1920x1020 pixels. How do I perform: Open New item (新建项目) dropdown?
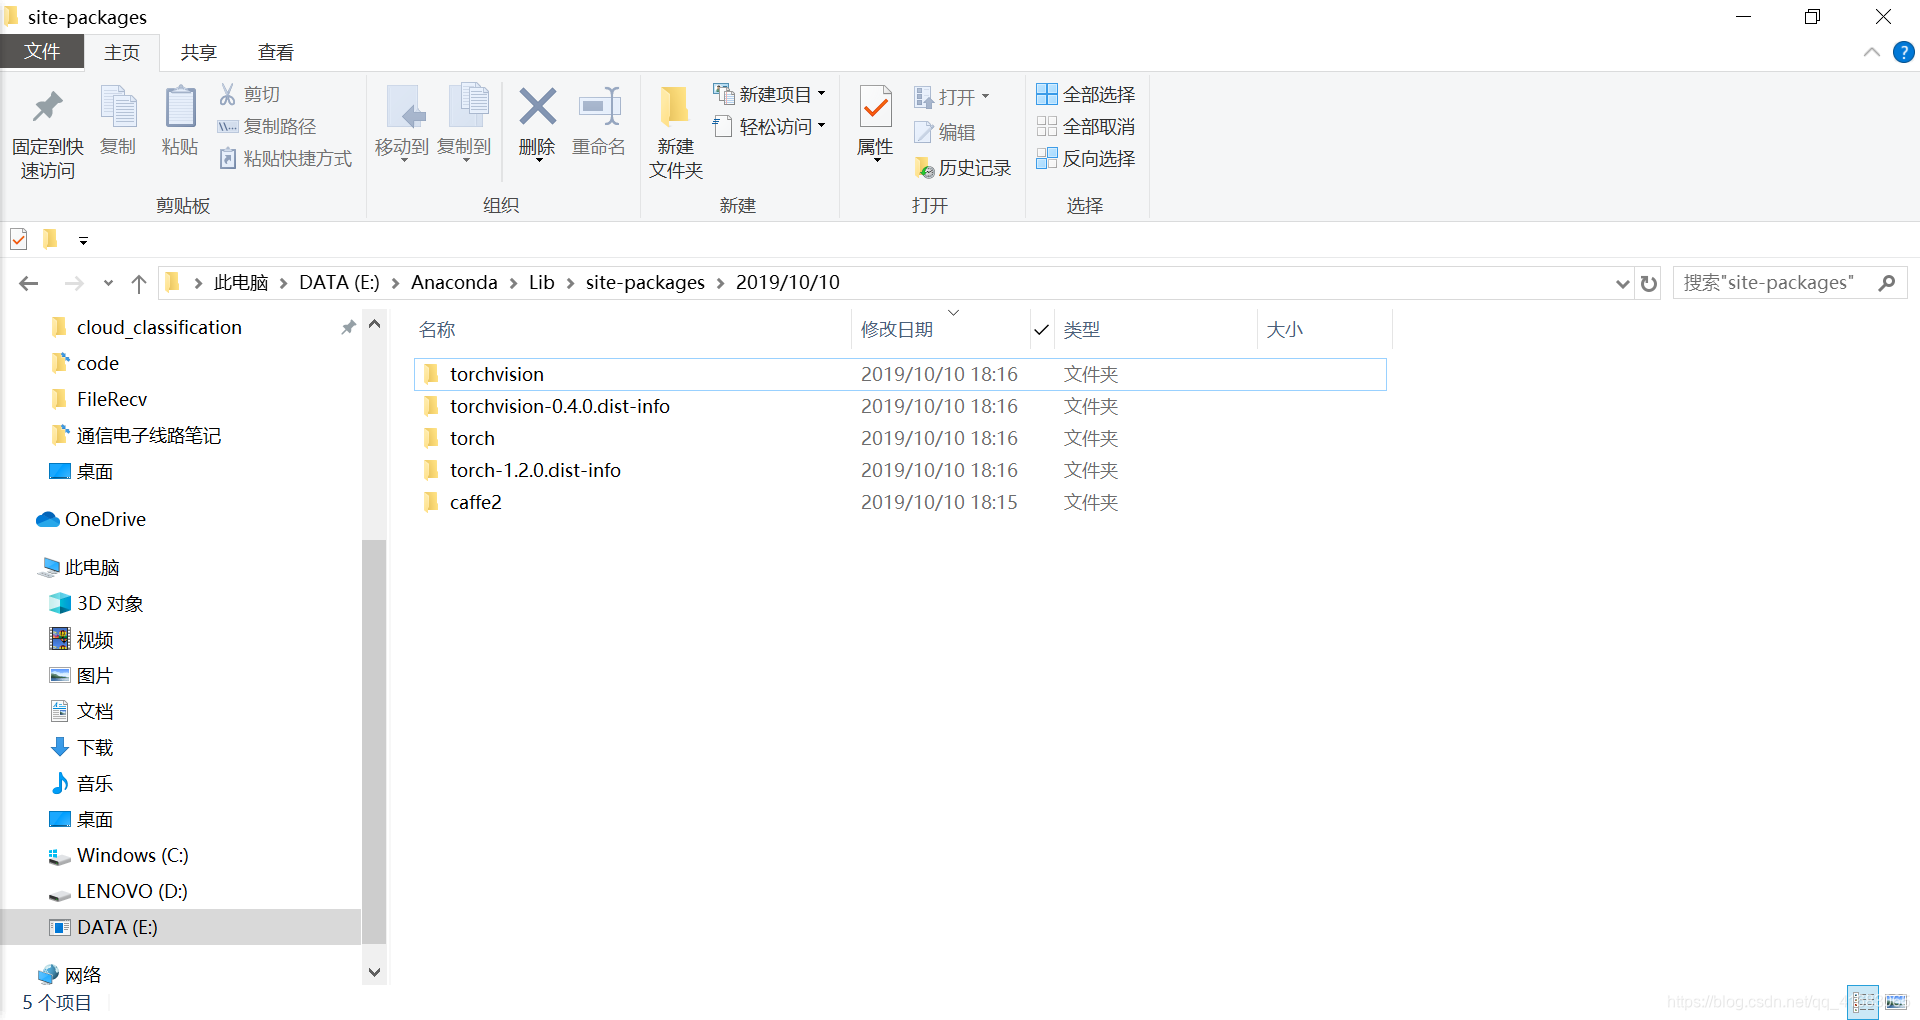pos(769,94)
